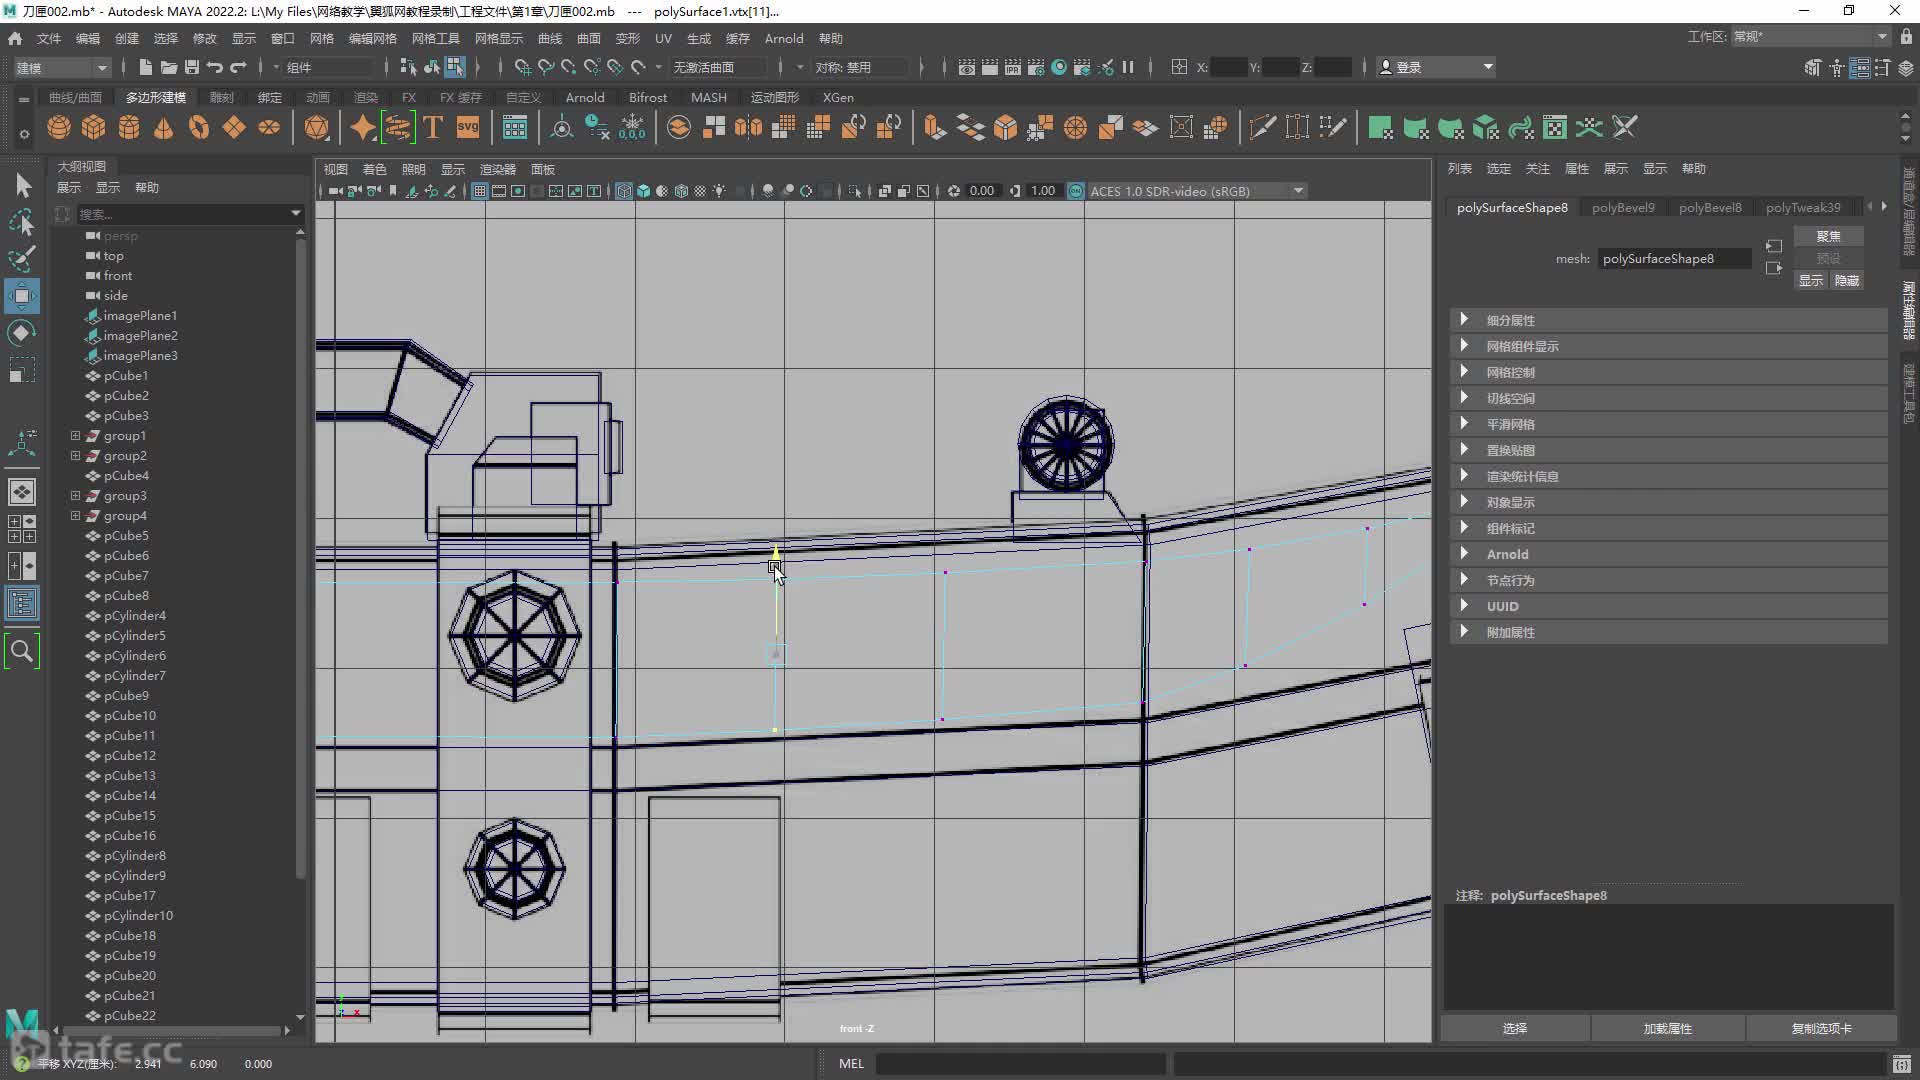Screen dimensions: 1920x1080
Task: Select pCylinder4 in the outliner
Action: (x=134, y=616)
